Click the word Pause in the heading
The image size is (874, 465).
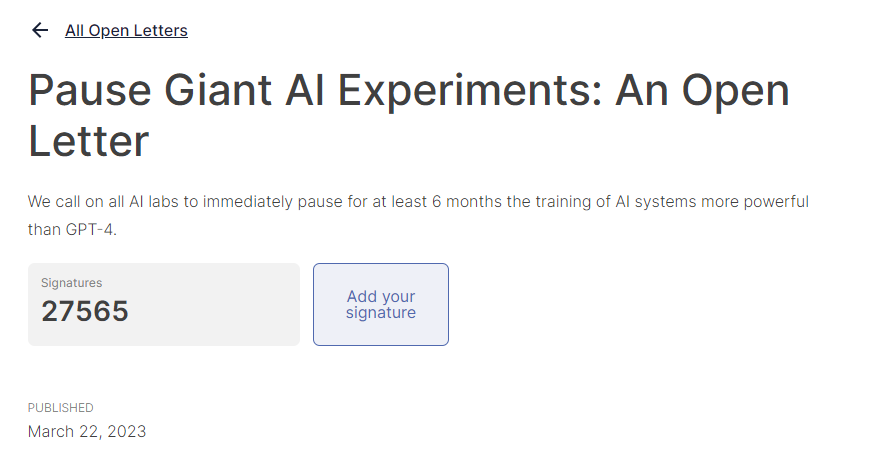pyautogui.click(x=90, y=90)
